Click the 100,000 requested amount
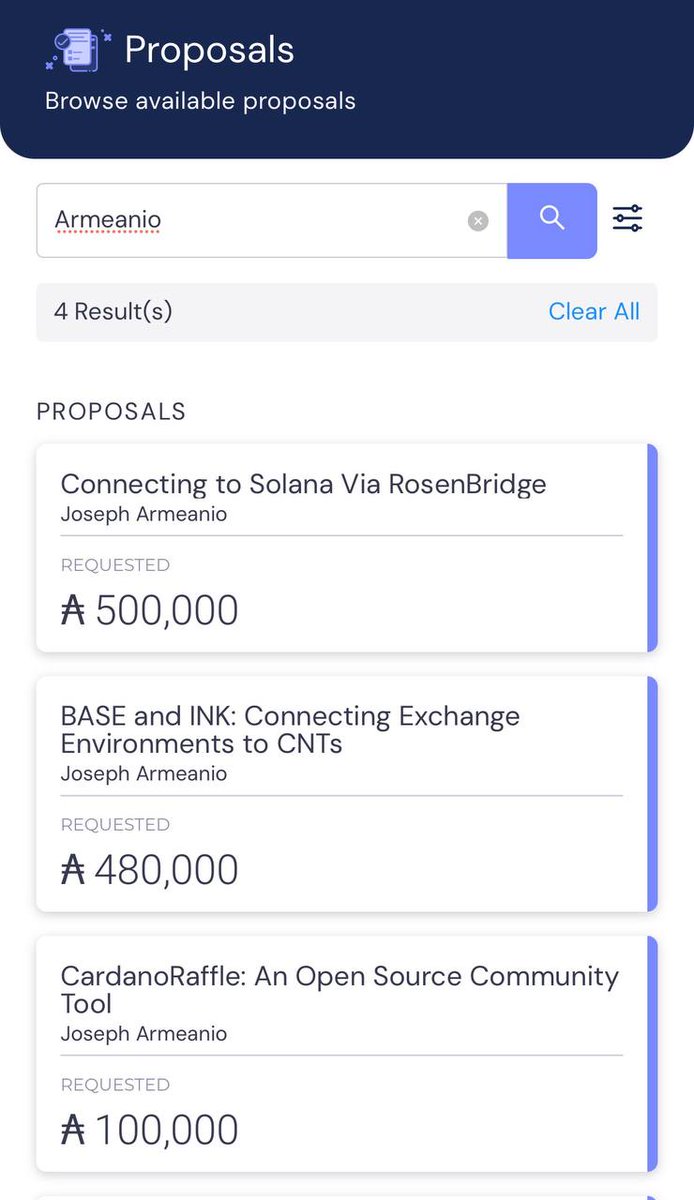The image size is (694, 1200). click(x=166, y=1131)
